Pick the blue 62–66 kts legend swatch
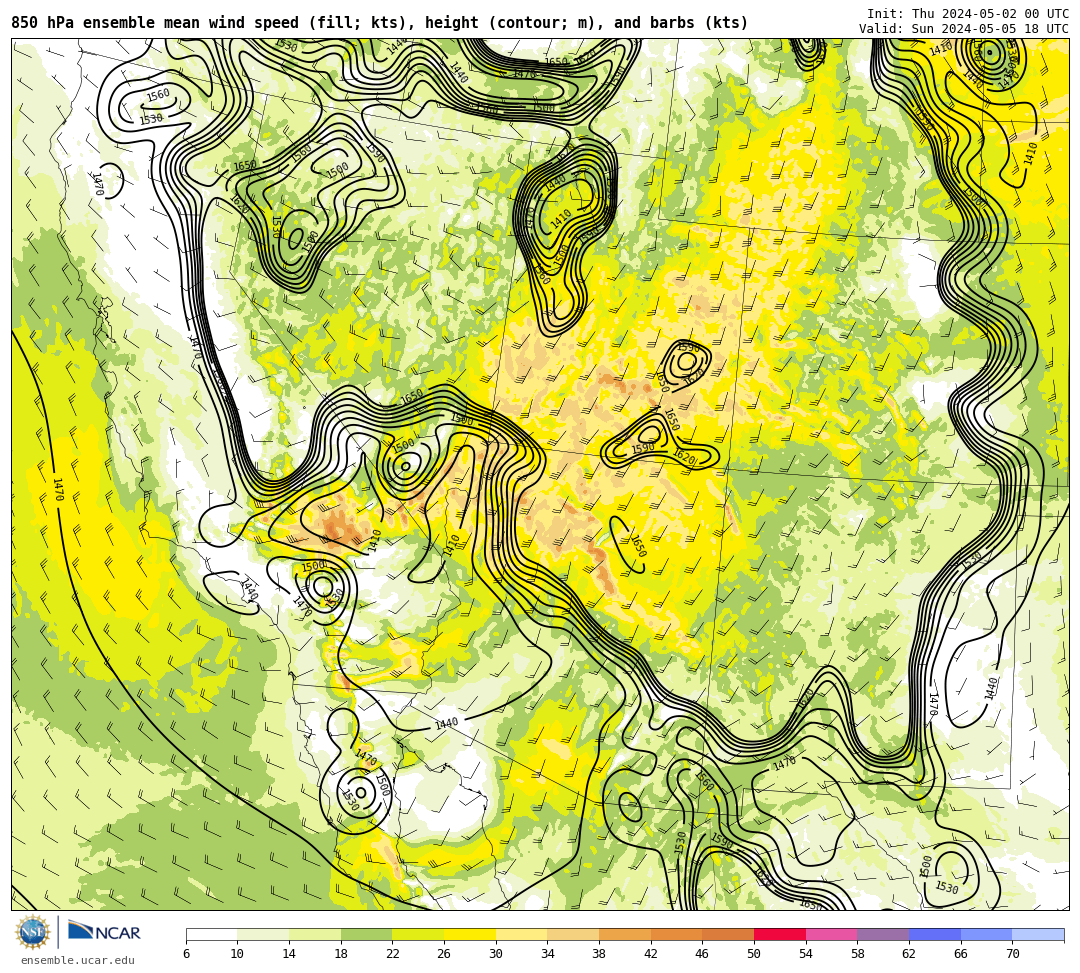1080x973 pixels. [935, 934]
